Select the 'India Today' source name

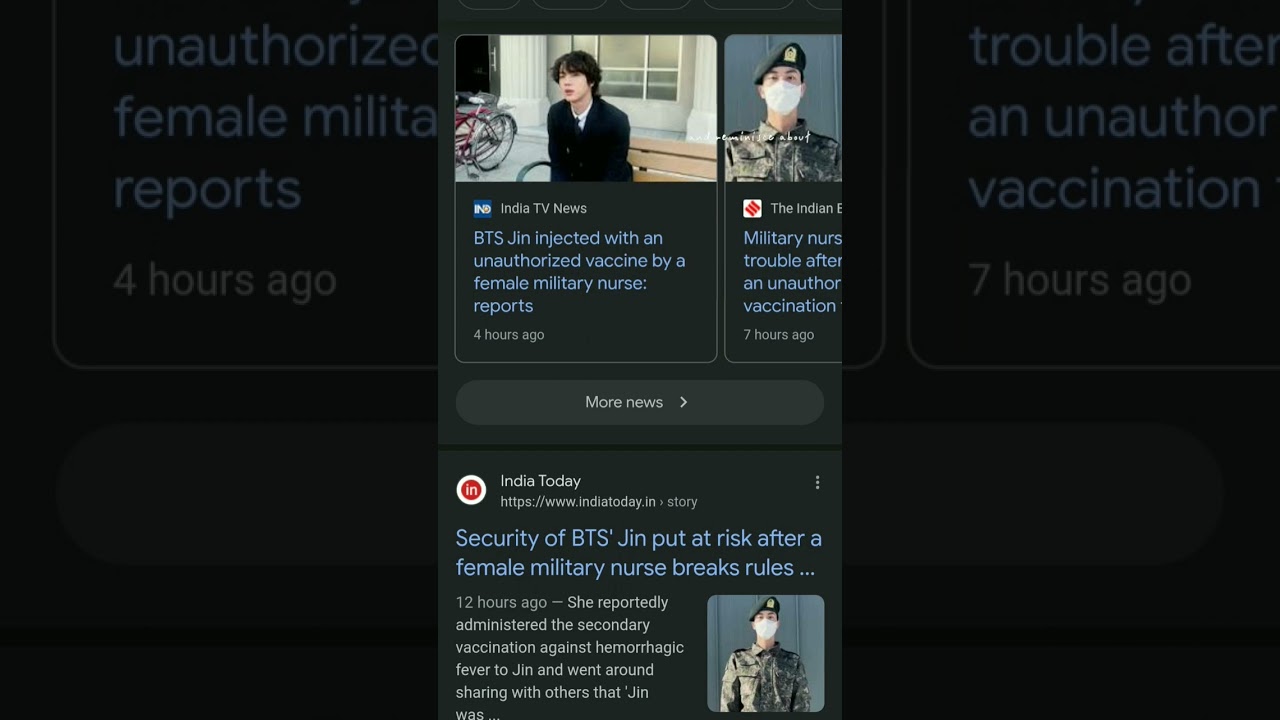(541, 481)
